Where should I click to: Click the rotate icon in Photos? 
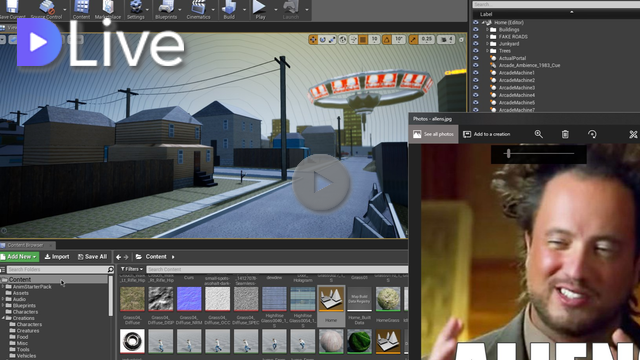(x=592, y=134)
